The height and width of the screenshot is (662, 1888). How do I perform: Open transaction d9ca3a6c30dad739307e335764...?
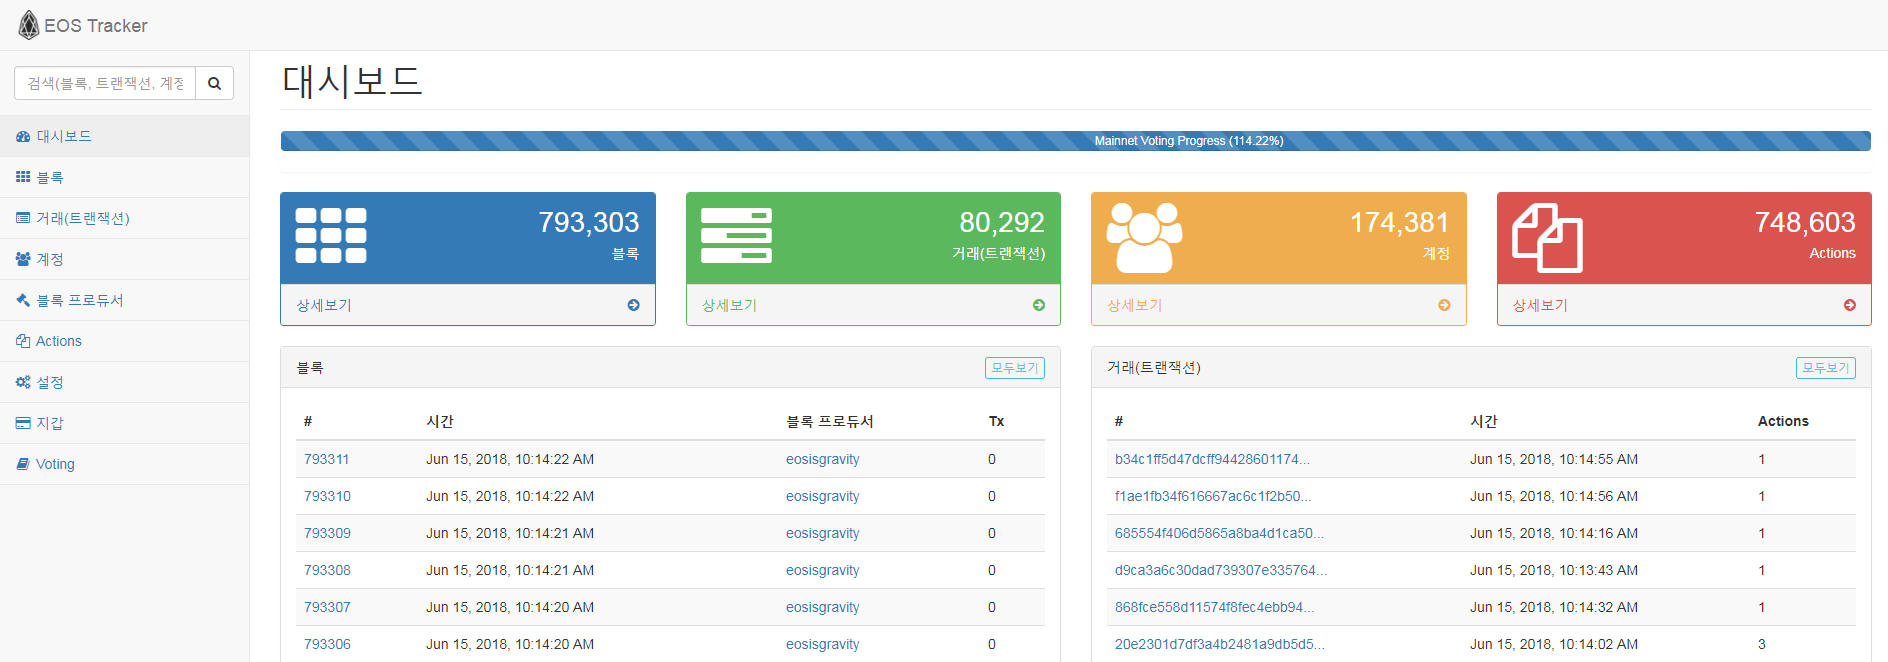(1221, 570)
